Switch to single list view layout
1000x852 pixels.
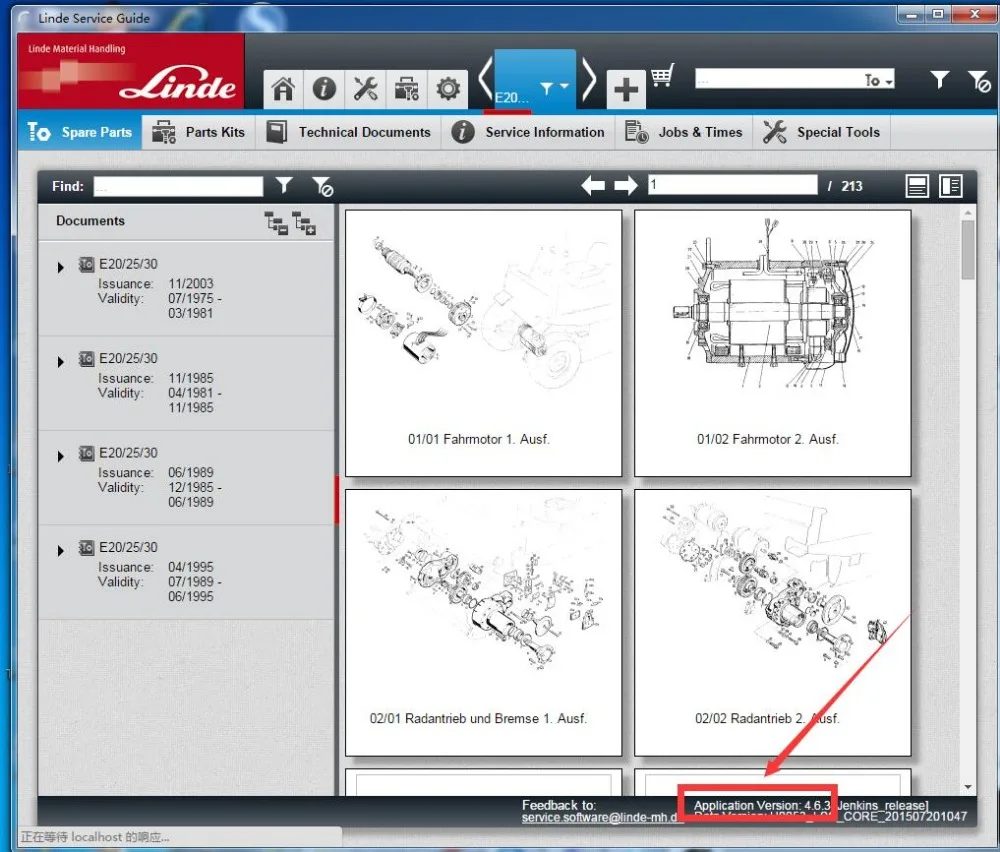pos(917,186)
